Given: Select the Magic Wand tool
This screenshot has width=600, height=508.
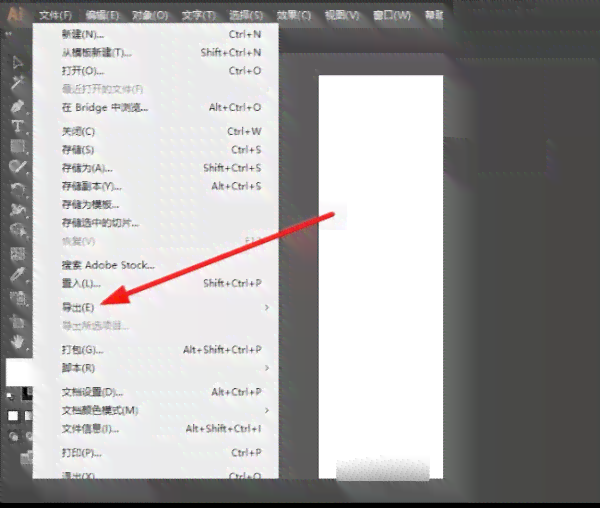Looking at the screenshot, I should [x=18, y=83].
